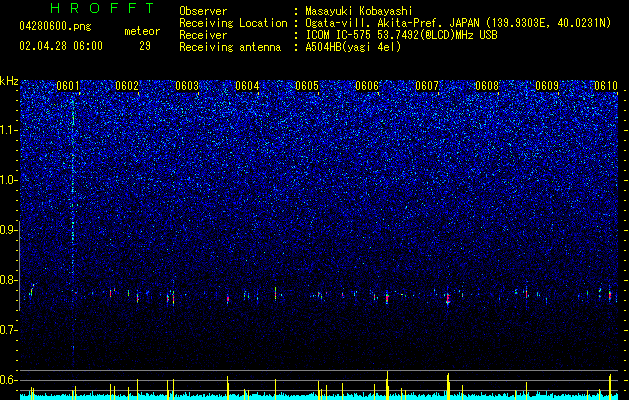
Task: Click the meteor count value 29
Action: [x=145, y=46]
